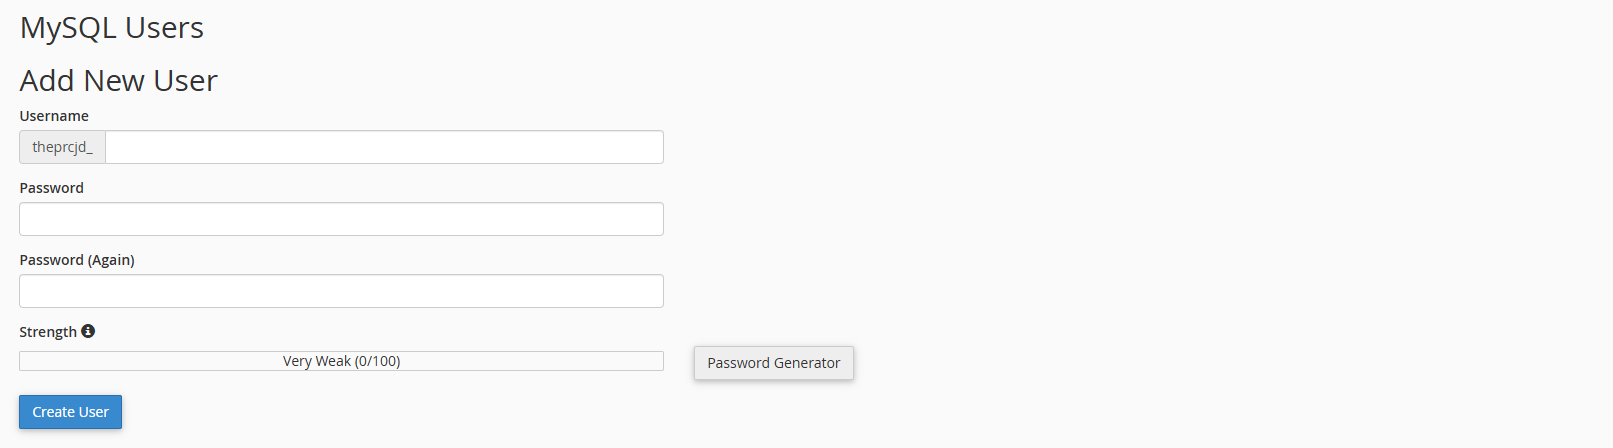Click the Strength info icon
This screenshot has width=1613, height=448.
(x=88, y=331)
